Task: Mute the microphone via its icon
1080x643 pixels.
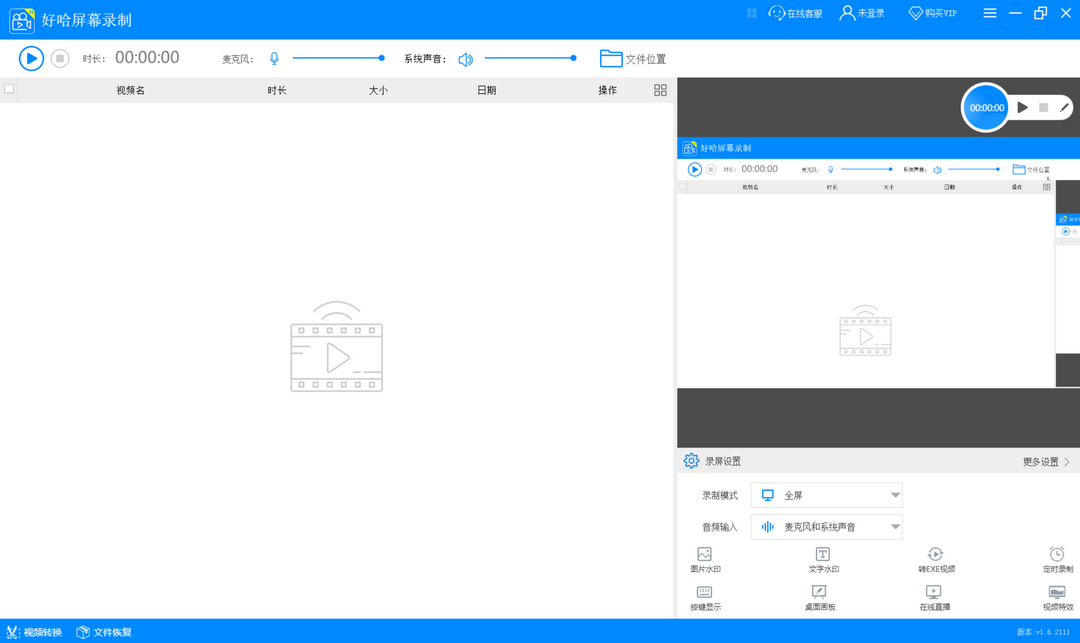Action: [x=274, y=59]
